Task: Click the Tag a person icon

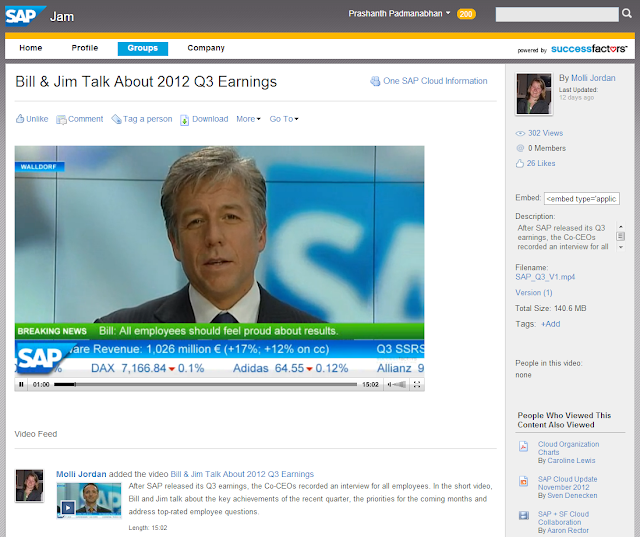Action: [116, 119]
